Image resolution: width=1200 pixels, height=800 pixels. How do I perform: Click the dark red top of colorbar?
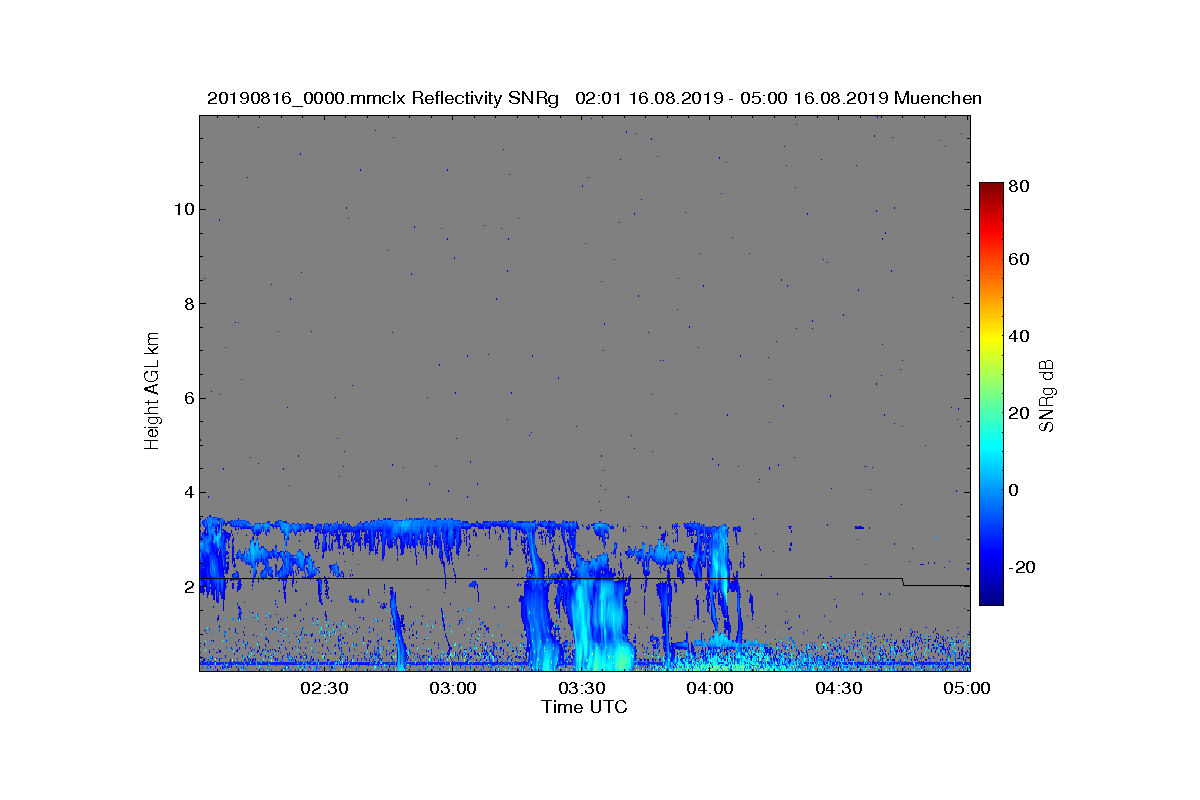click(991, 189)
